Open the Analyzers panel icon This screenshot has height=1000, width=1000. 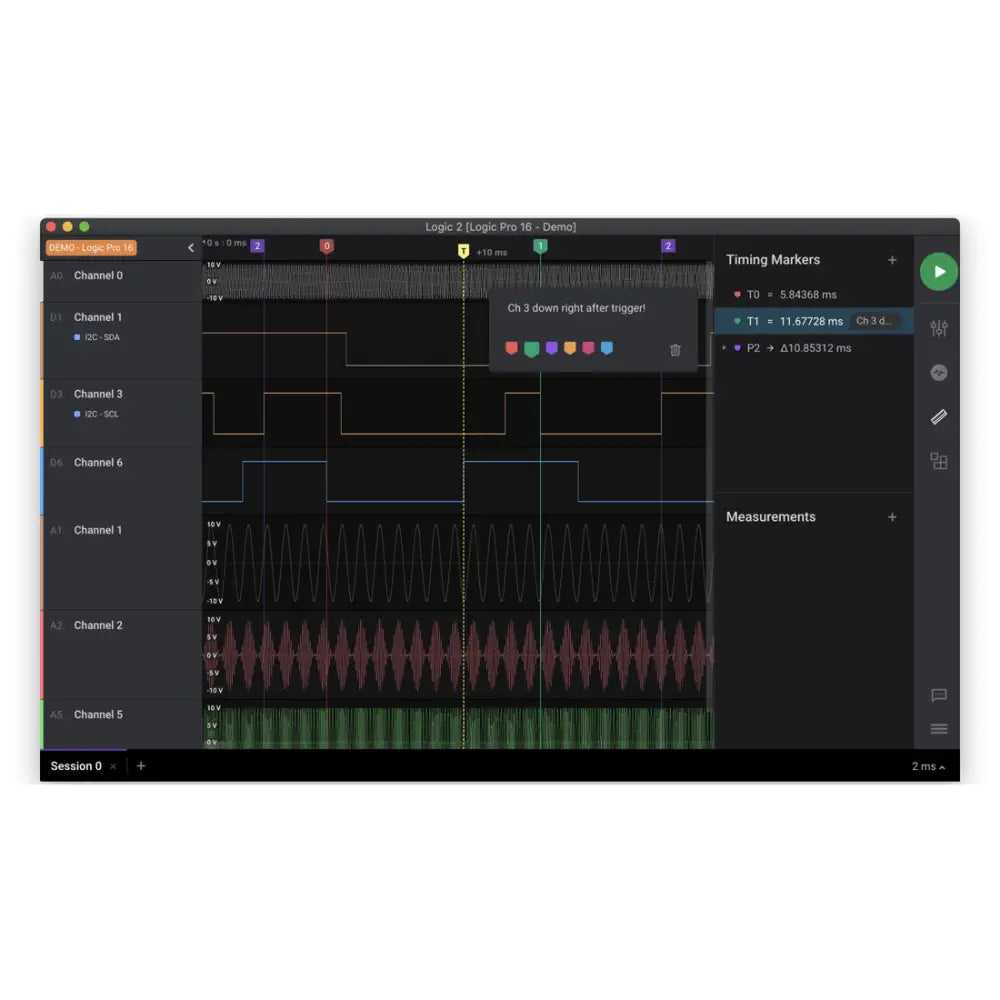click(938, 372)
